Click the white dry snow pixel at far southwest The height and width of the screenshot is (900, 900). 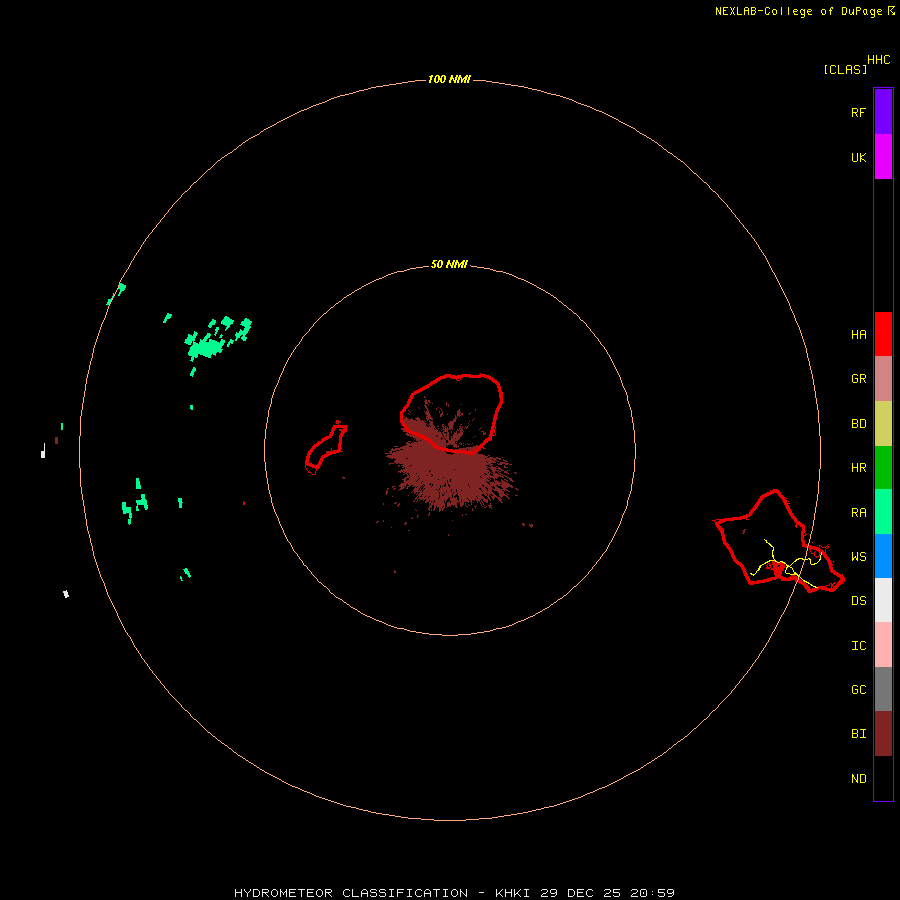point(66,594)
